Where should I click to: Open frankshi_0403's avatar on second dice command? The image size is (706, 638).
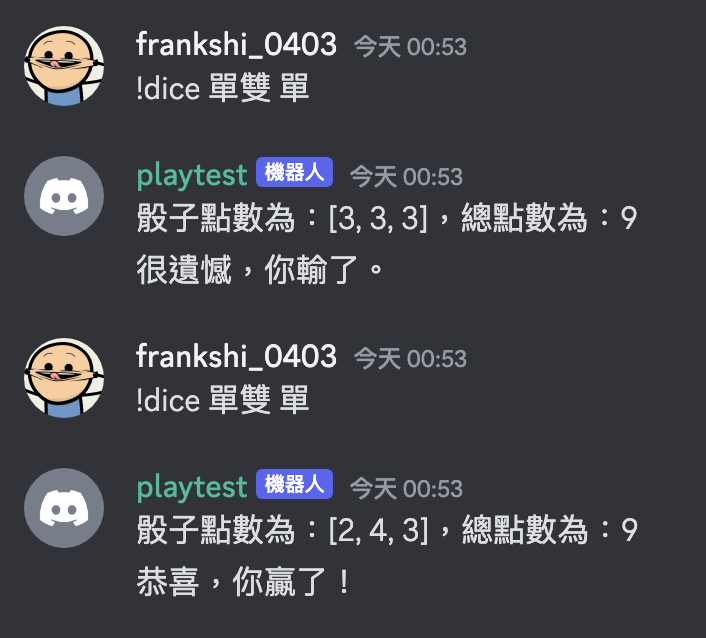click(x=64, y=378)
